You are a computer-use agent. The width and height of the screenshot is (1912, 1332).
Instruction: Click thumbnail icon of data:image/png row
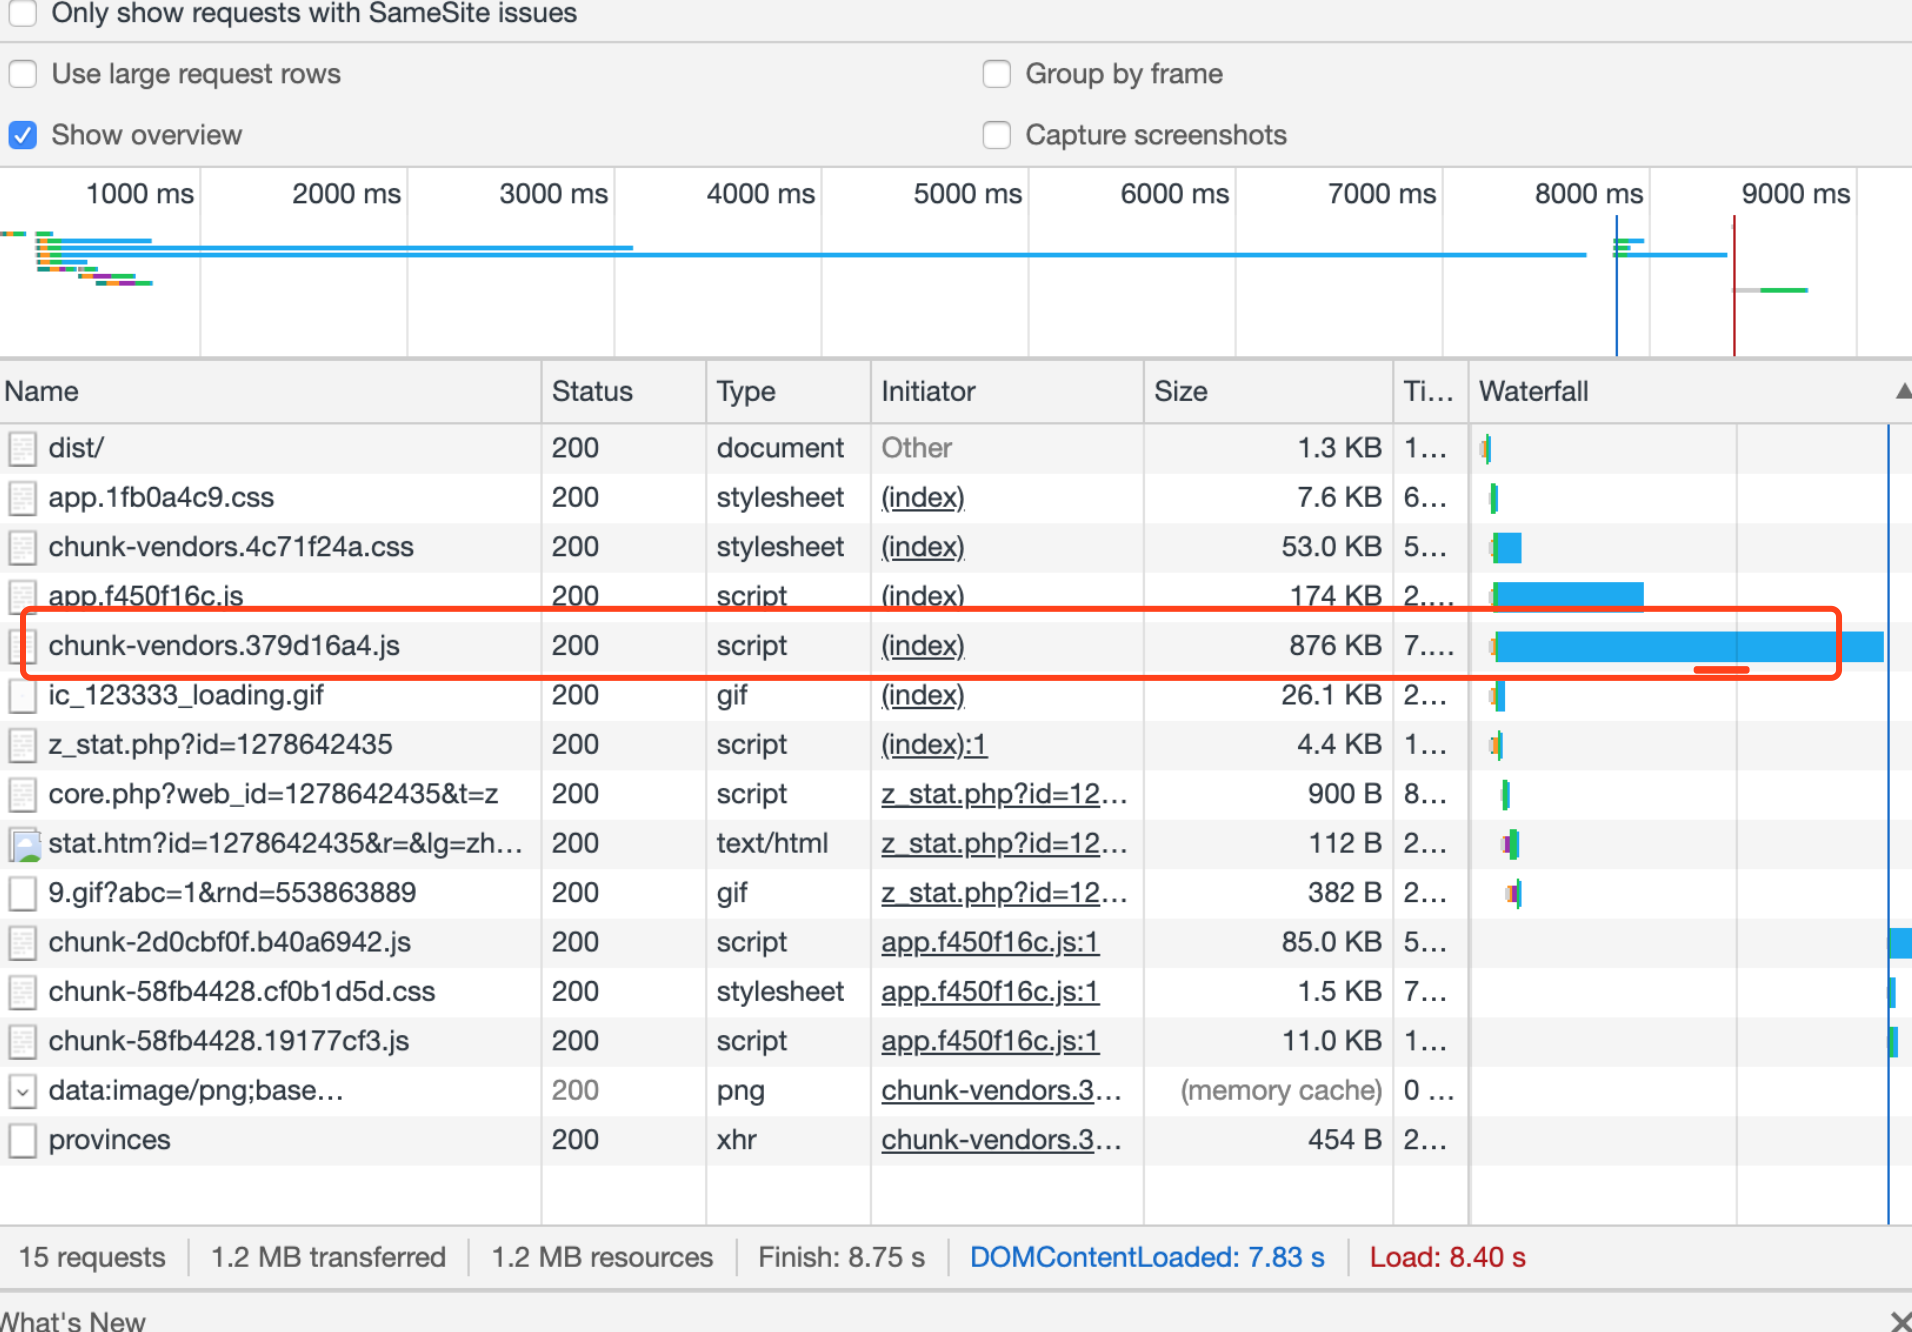click(22, 1090)
